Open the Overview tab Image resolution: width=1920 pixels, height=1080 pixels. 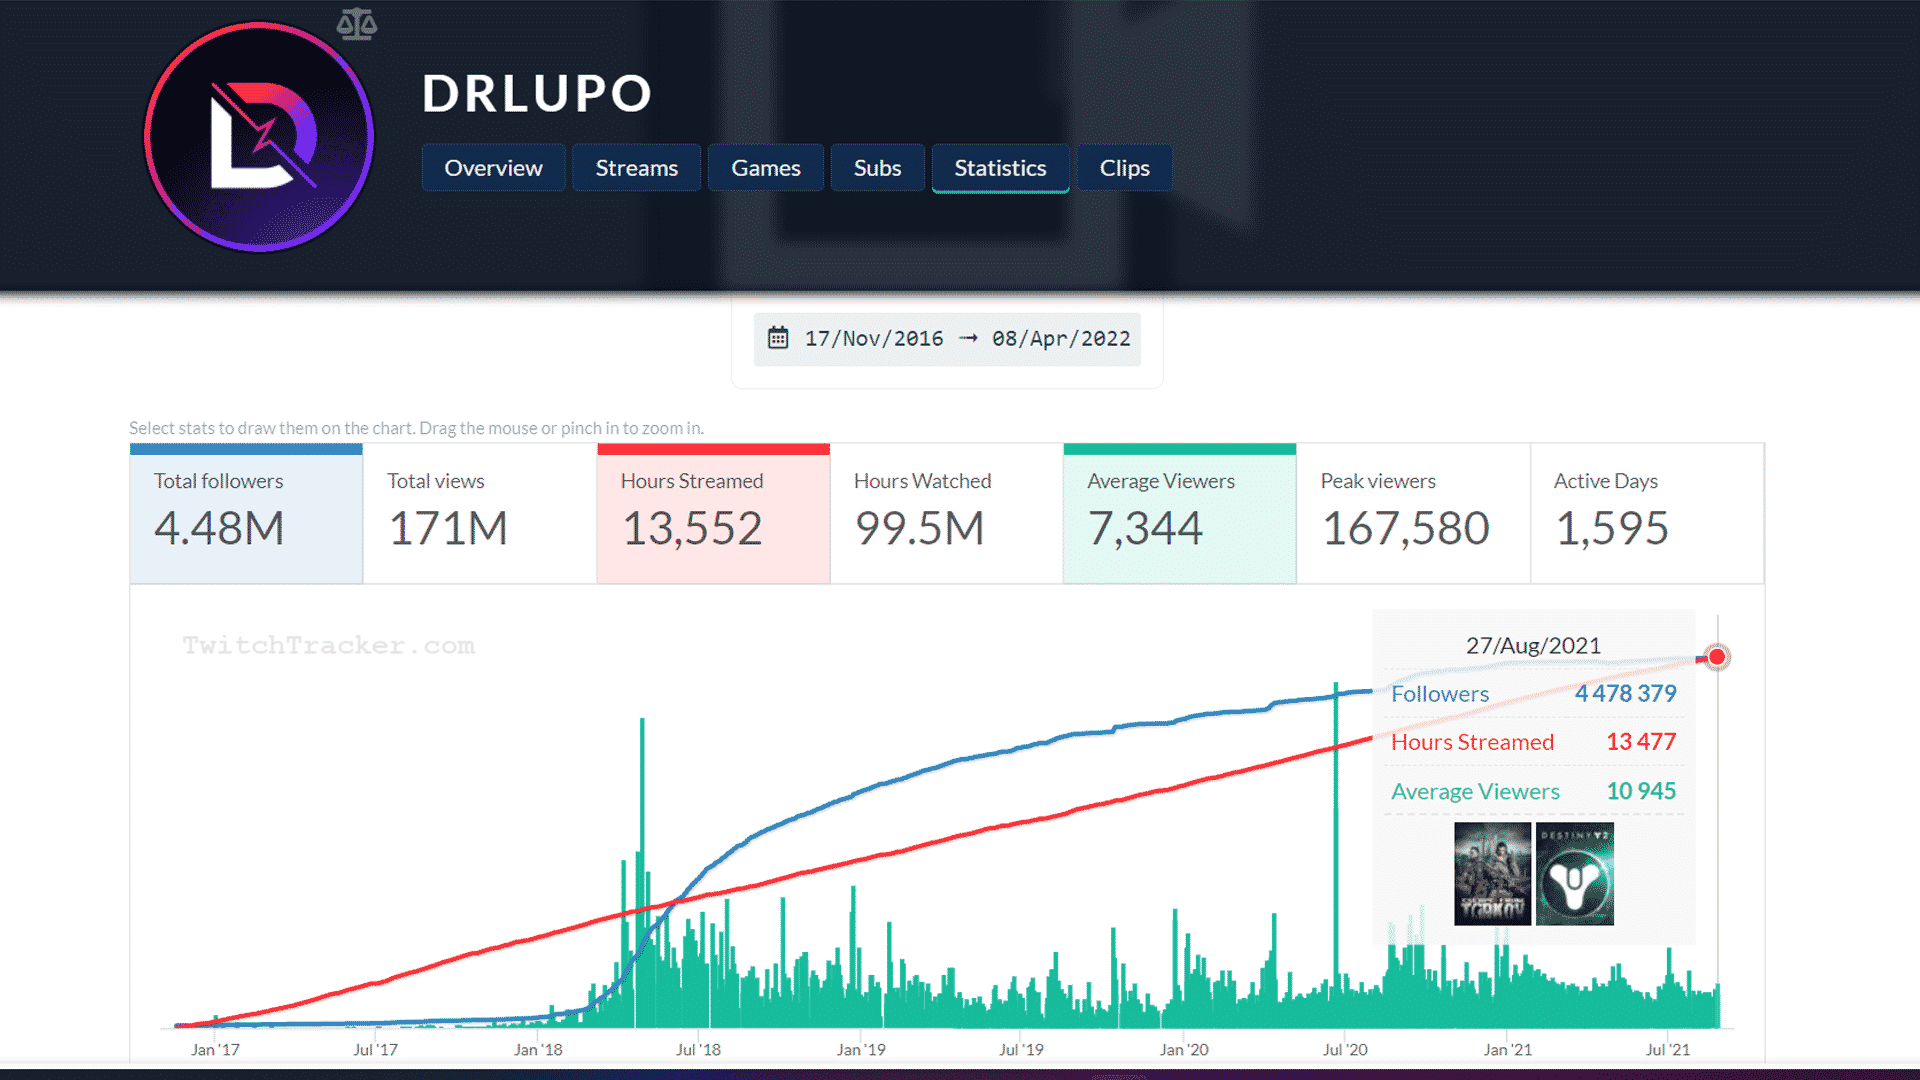[x=493, y=168]
